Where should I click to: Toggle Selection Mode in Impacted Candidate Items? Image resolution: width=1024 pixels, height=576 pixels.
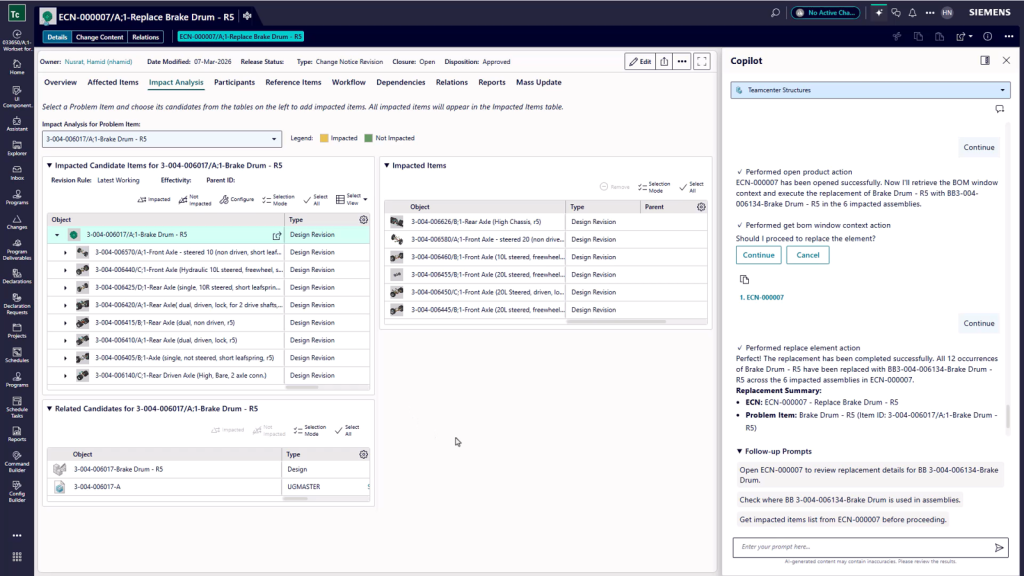click(278, 200)
